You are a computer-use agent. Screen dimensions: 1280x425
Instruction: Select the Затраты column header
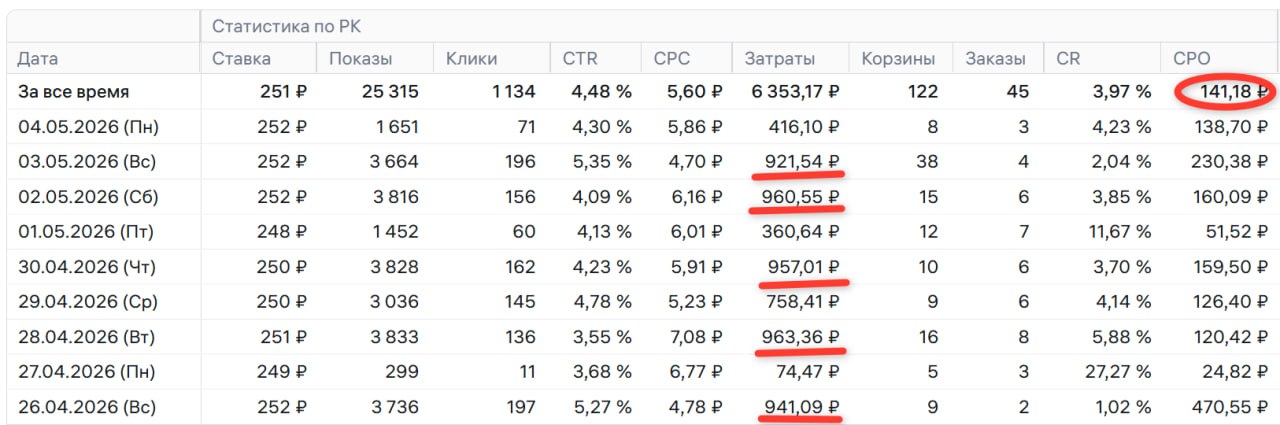779,59
